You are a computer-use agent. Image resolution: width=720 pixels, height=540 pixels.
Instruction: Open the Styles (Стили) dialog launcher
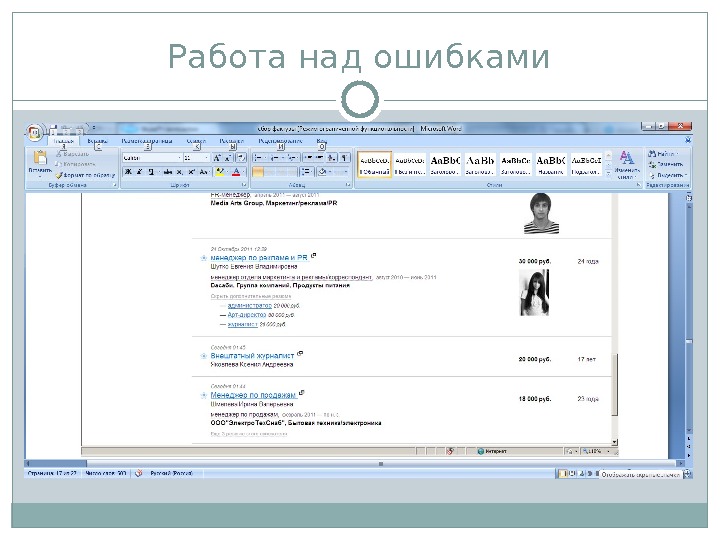638,185
